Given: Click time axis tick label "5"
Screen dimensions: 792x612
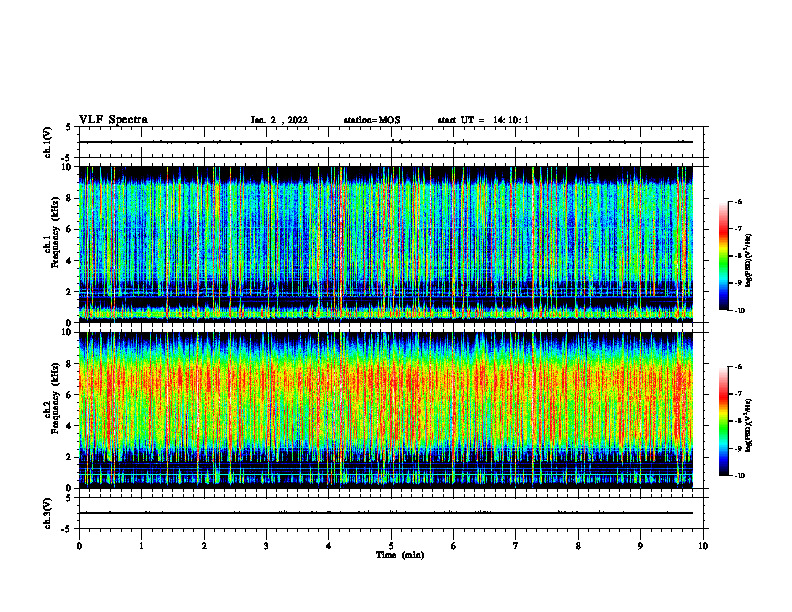Looking at the screenshot, I should 391,546.
